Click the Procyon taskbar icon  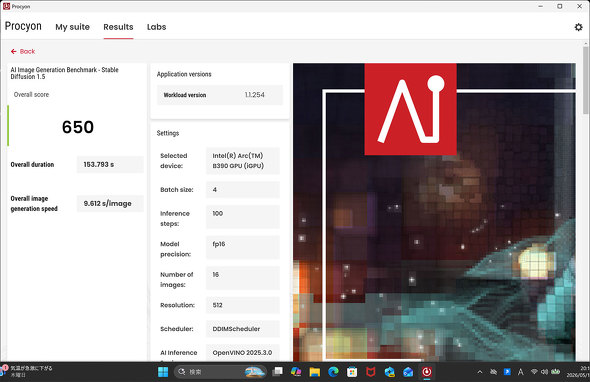tap(427, 372)
